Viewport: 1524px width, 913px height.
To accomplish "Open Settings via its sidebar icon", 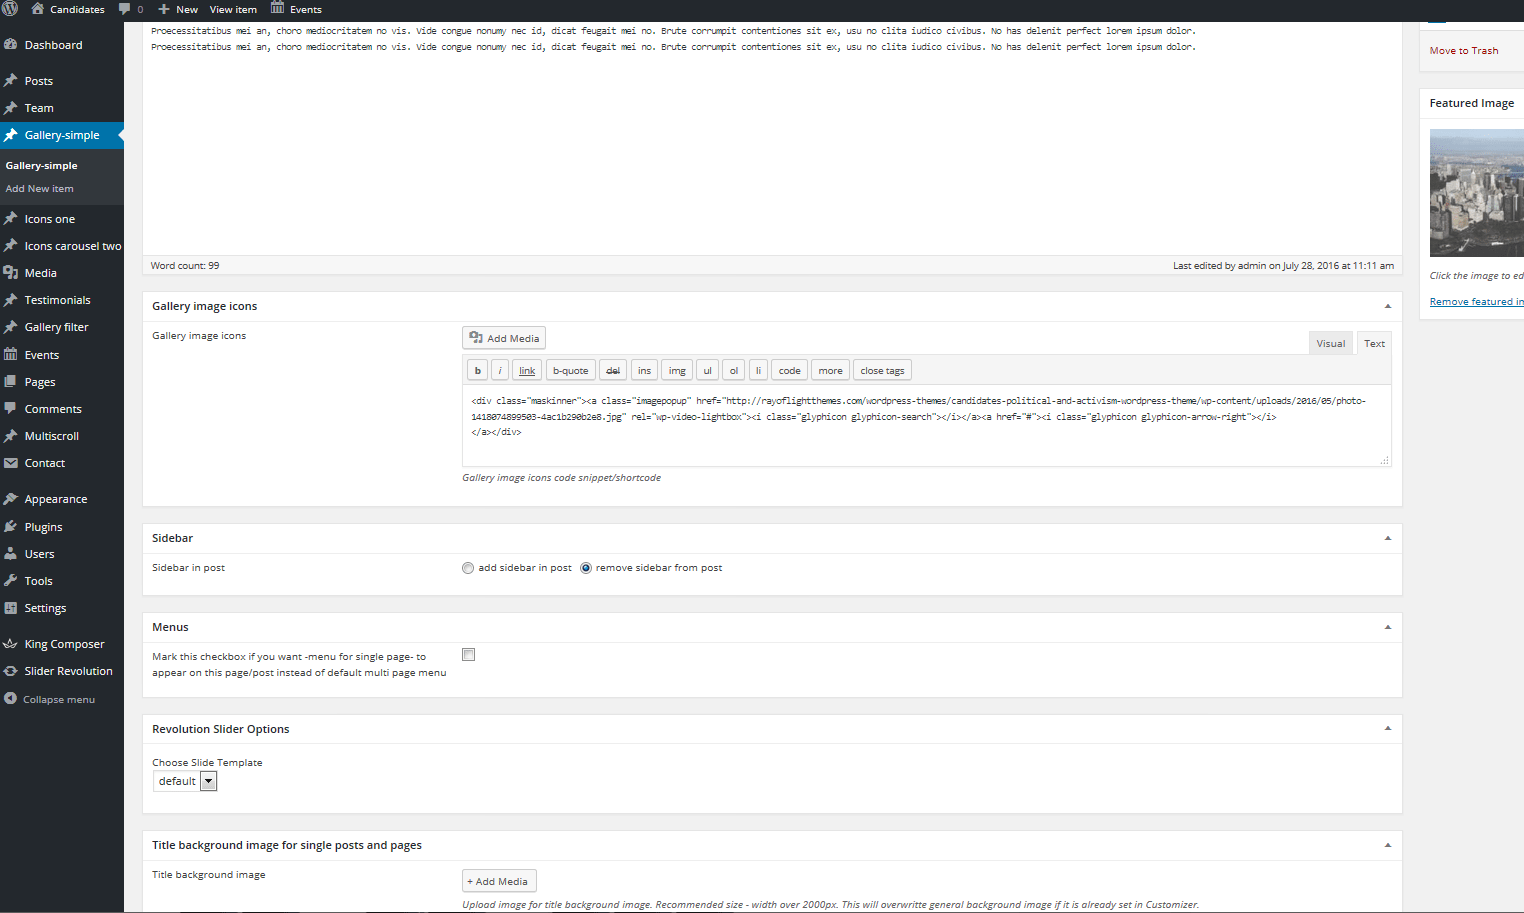I will pyautogui.click(x=11, y=608).
